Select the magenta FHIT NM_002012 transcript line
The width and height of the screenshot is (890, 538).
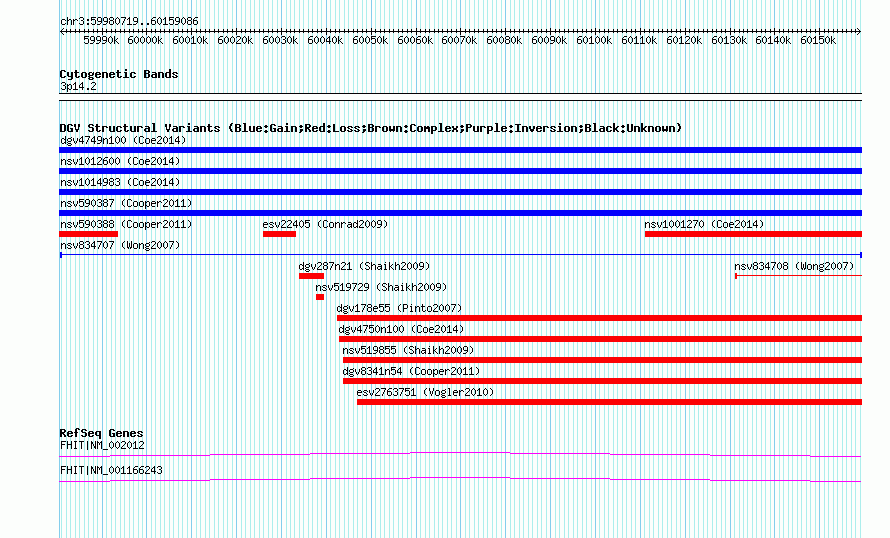tap(460, 454)
